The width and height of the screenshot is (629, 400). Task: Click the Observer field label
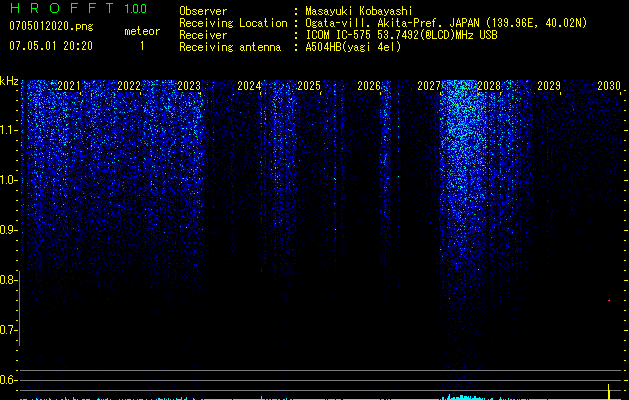203,11
